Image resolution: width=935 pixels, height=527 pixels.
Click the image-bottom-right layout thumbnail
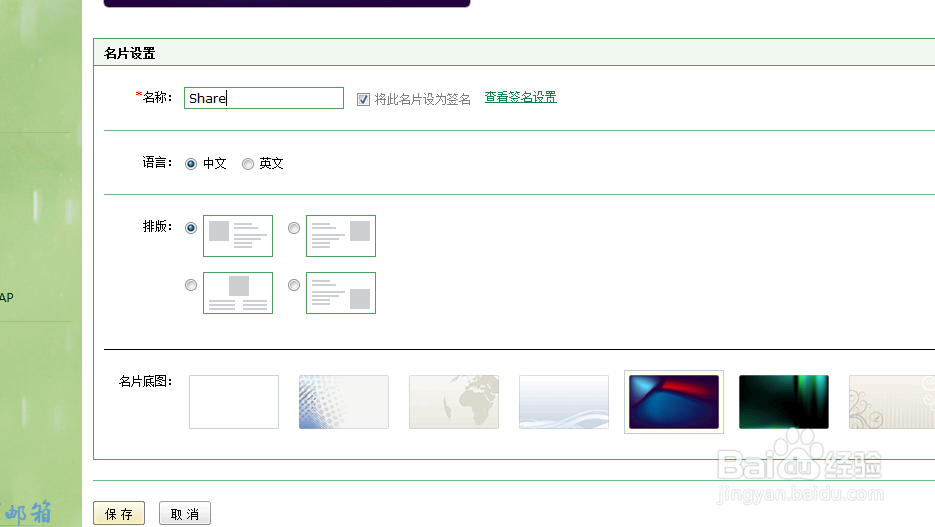tap(341, 293)
